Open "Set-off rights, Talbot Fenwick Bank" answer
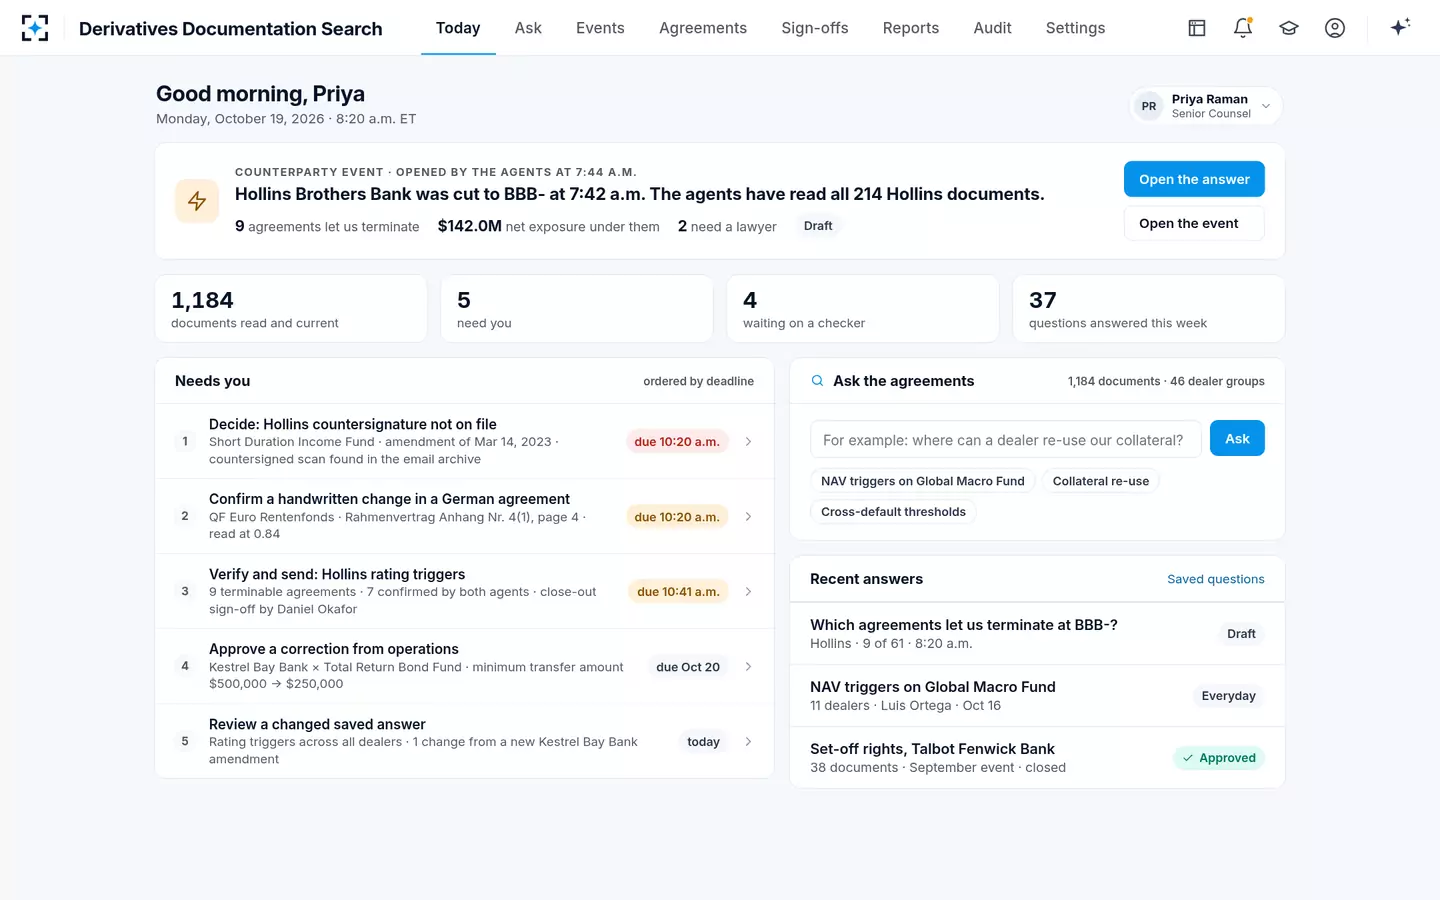Viewport: 1440px width, 900px height. [x=1037, y=758]
